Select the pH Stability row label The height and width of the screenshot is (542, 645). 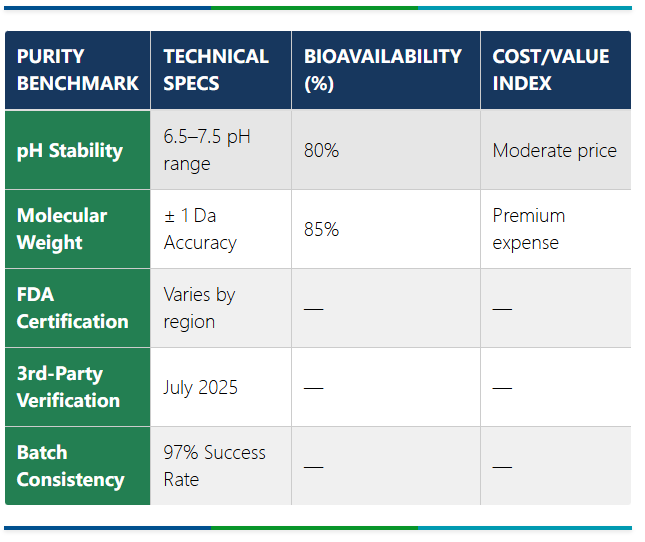tap(70, 151)
